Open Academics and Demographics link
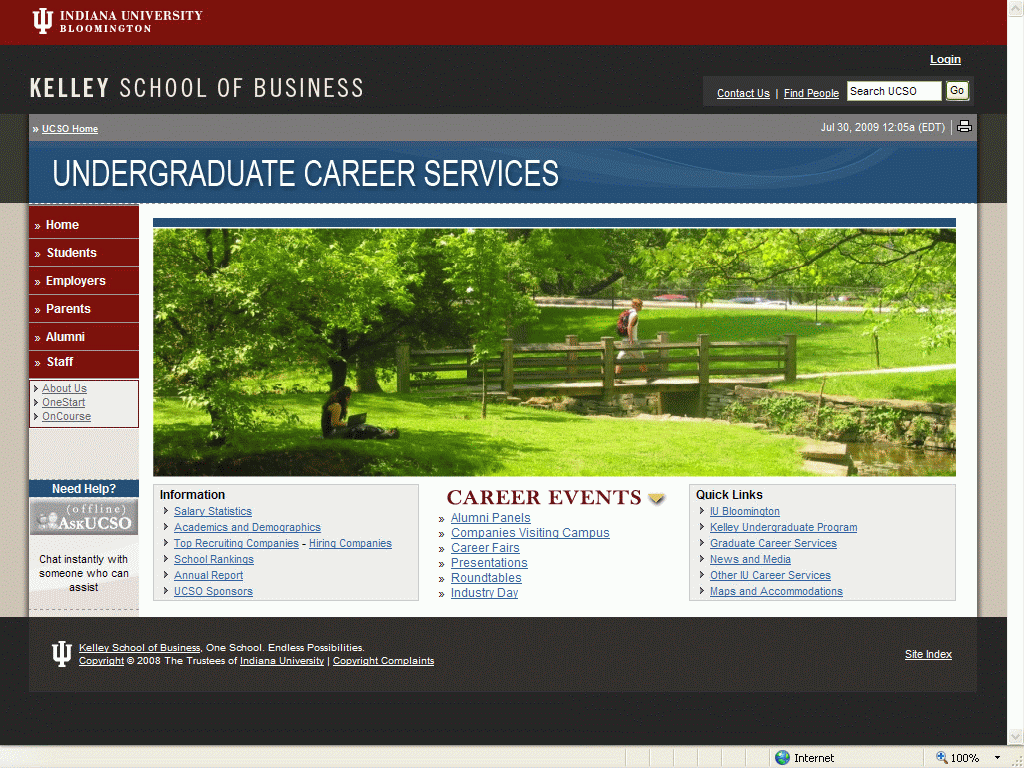1024x768 pixels. pos(247,527)
